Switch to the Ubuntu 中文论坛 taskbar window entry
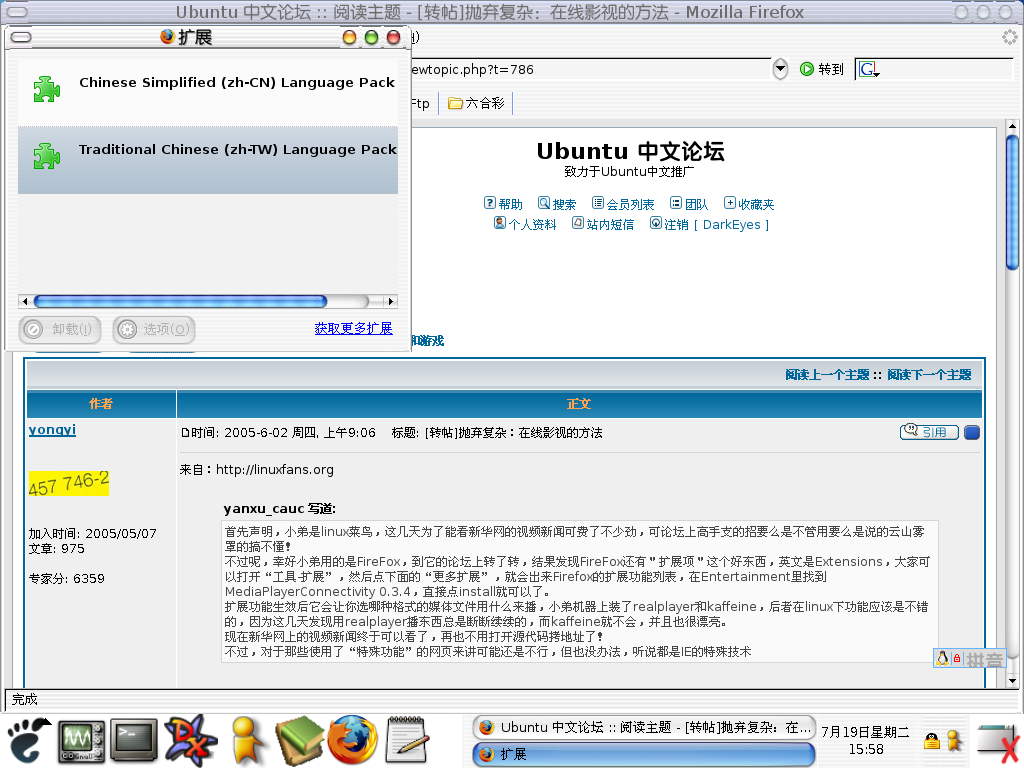1024x768 pixels. click(643, 728)
